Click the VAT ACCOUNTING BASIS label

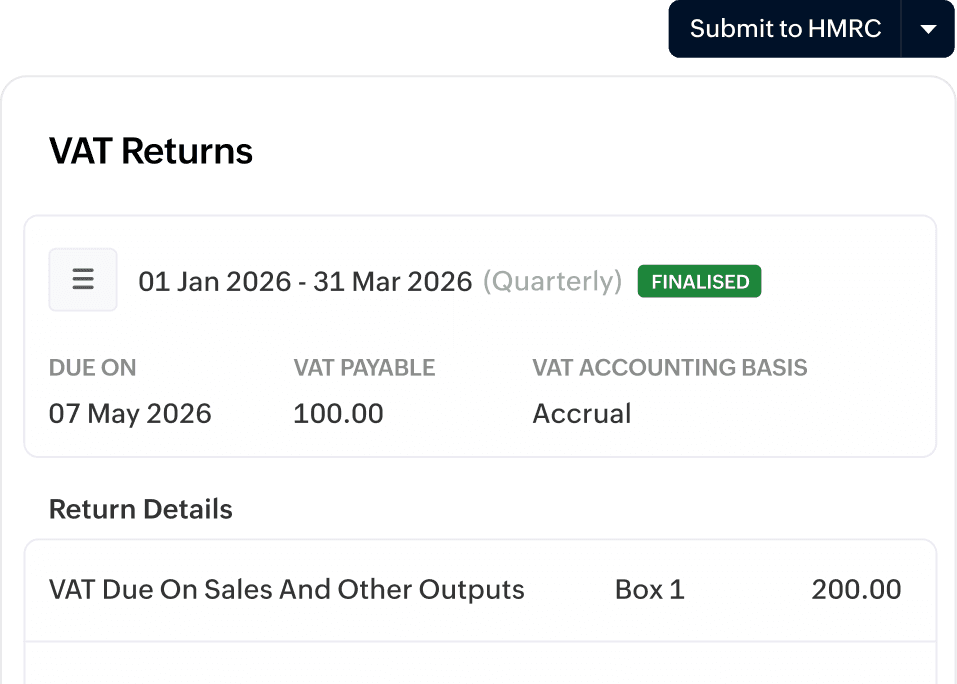point(669,368)
